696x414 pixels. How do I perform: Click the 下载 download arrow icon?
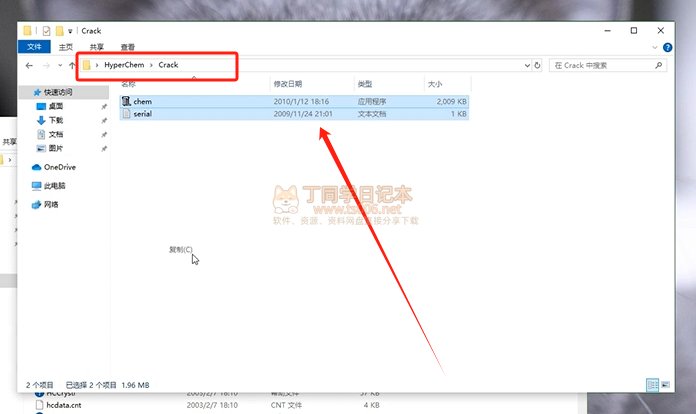click(41, 120)
